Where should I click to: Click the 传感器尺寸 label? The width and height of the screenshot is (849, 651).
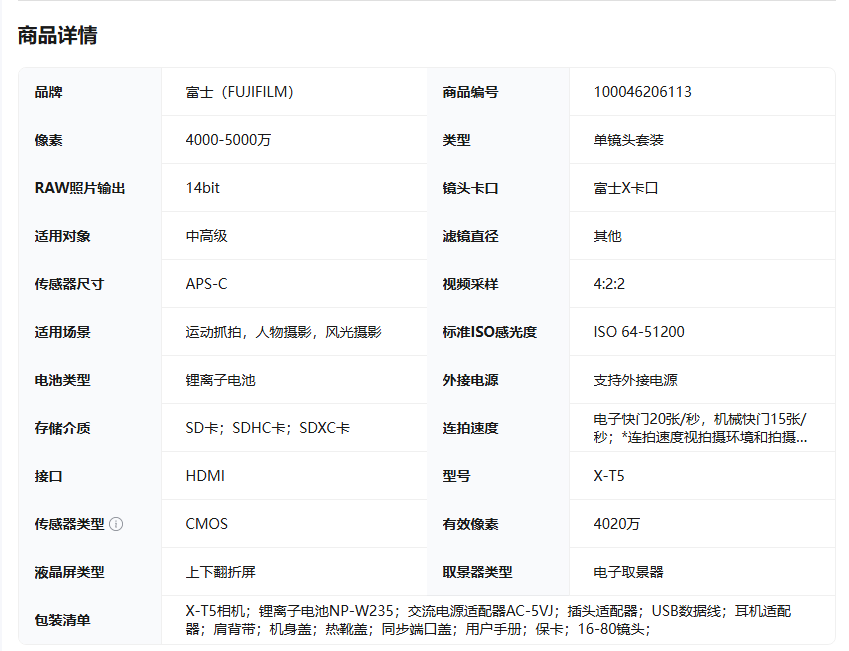click(x=69, y=284)
